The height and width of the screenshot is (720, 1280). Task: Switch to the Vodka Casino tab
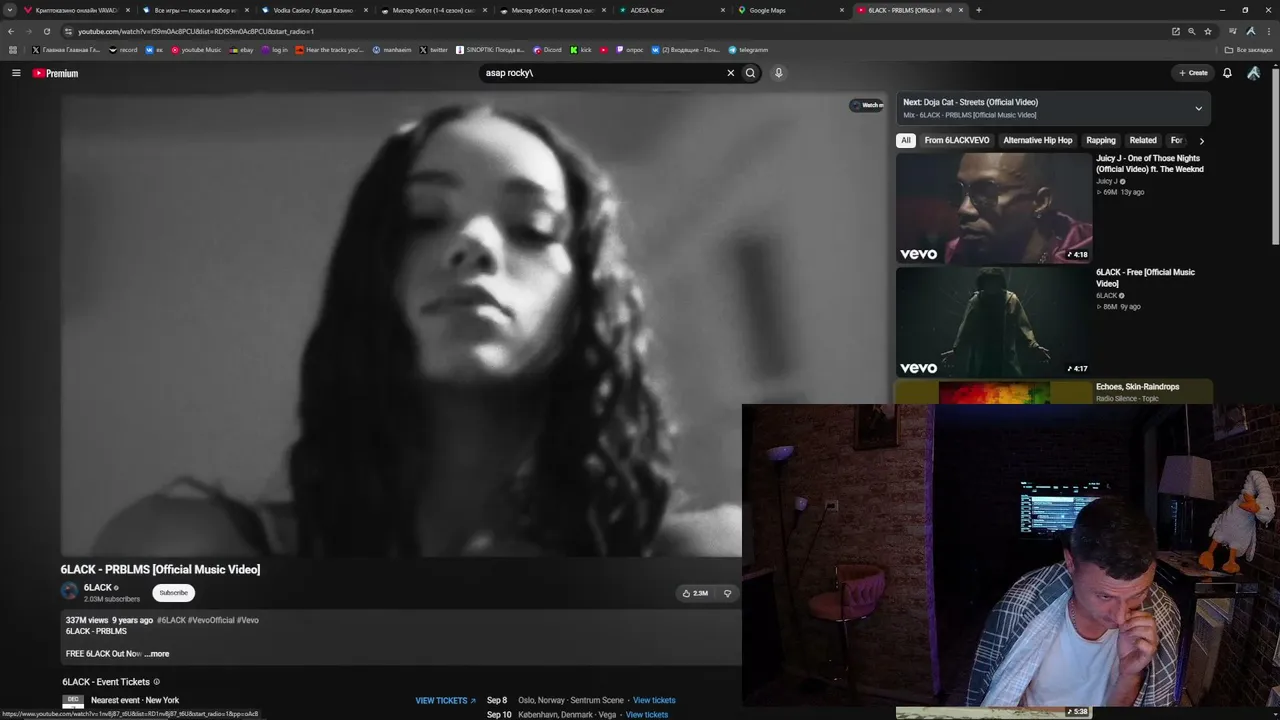click(x=314, y=10)
